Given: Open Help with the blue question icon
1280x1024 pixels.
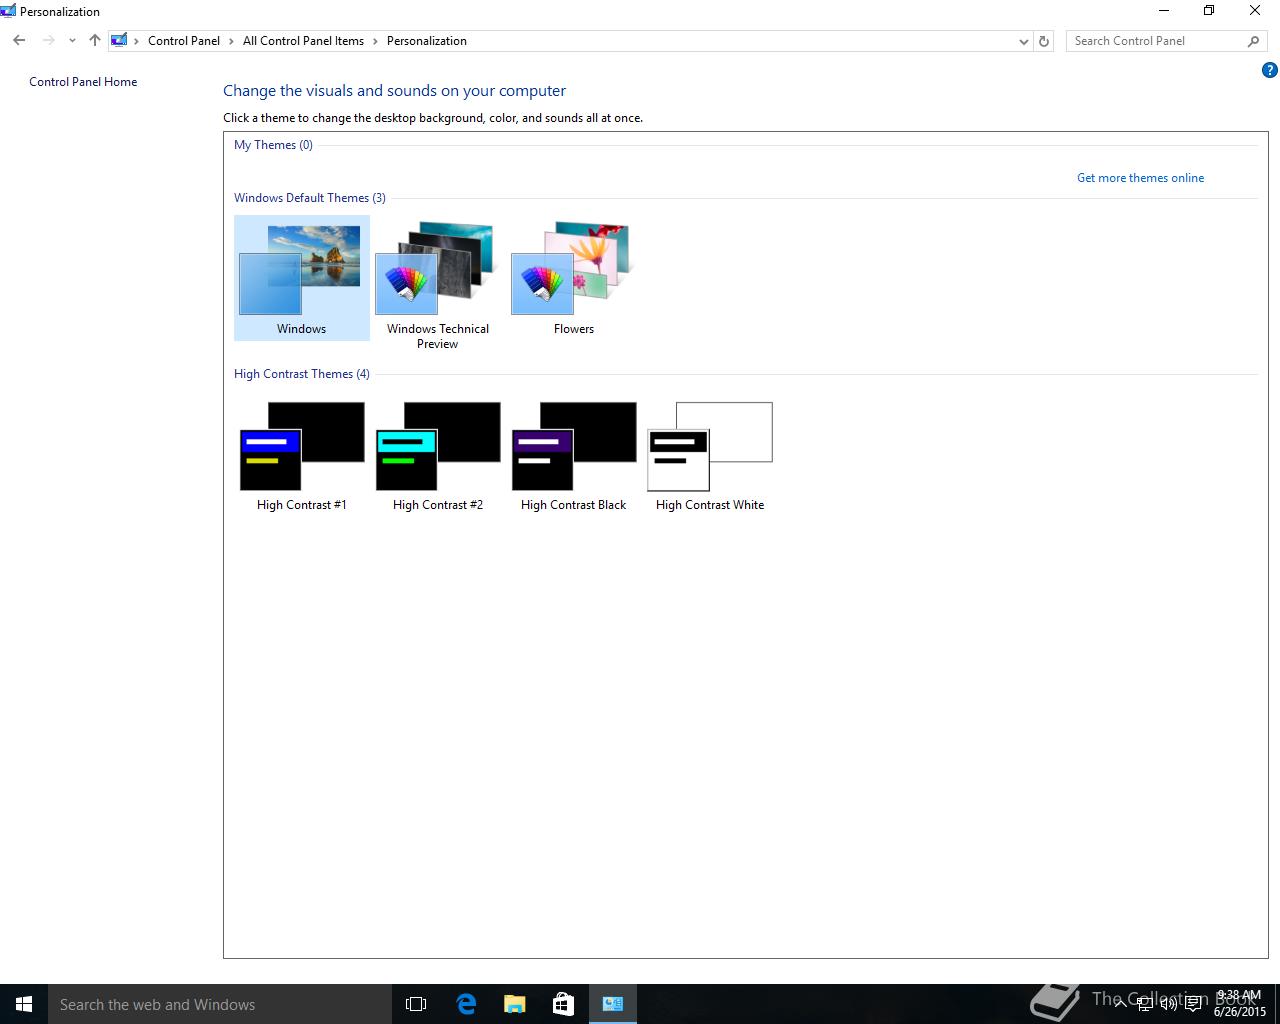Looking at the screenshot, I should click(1270, 70).
